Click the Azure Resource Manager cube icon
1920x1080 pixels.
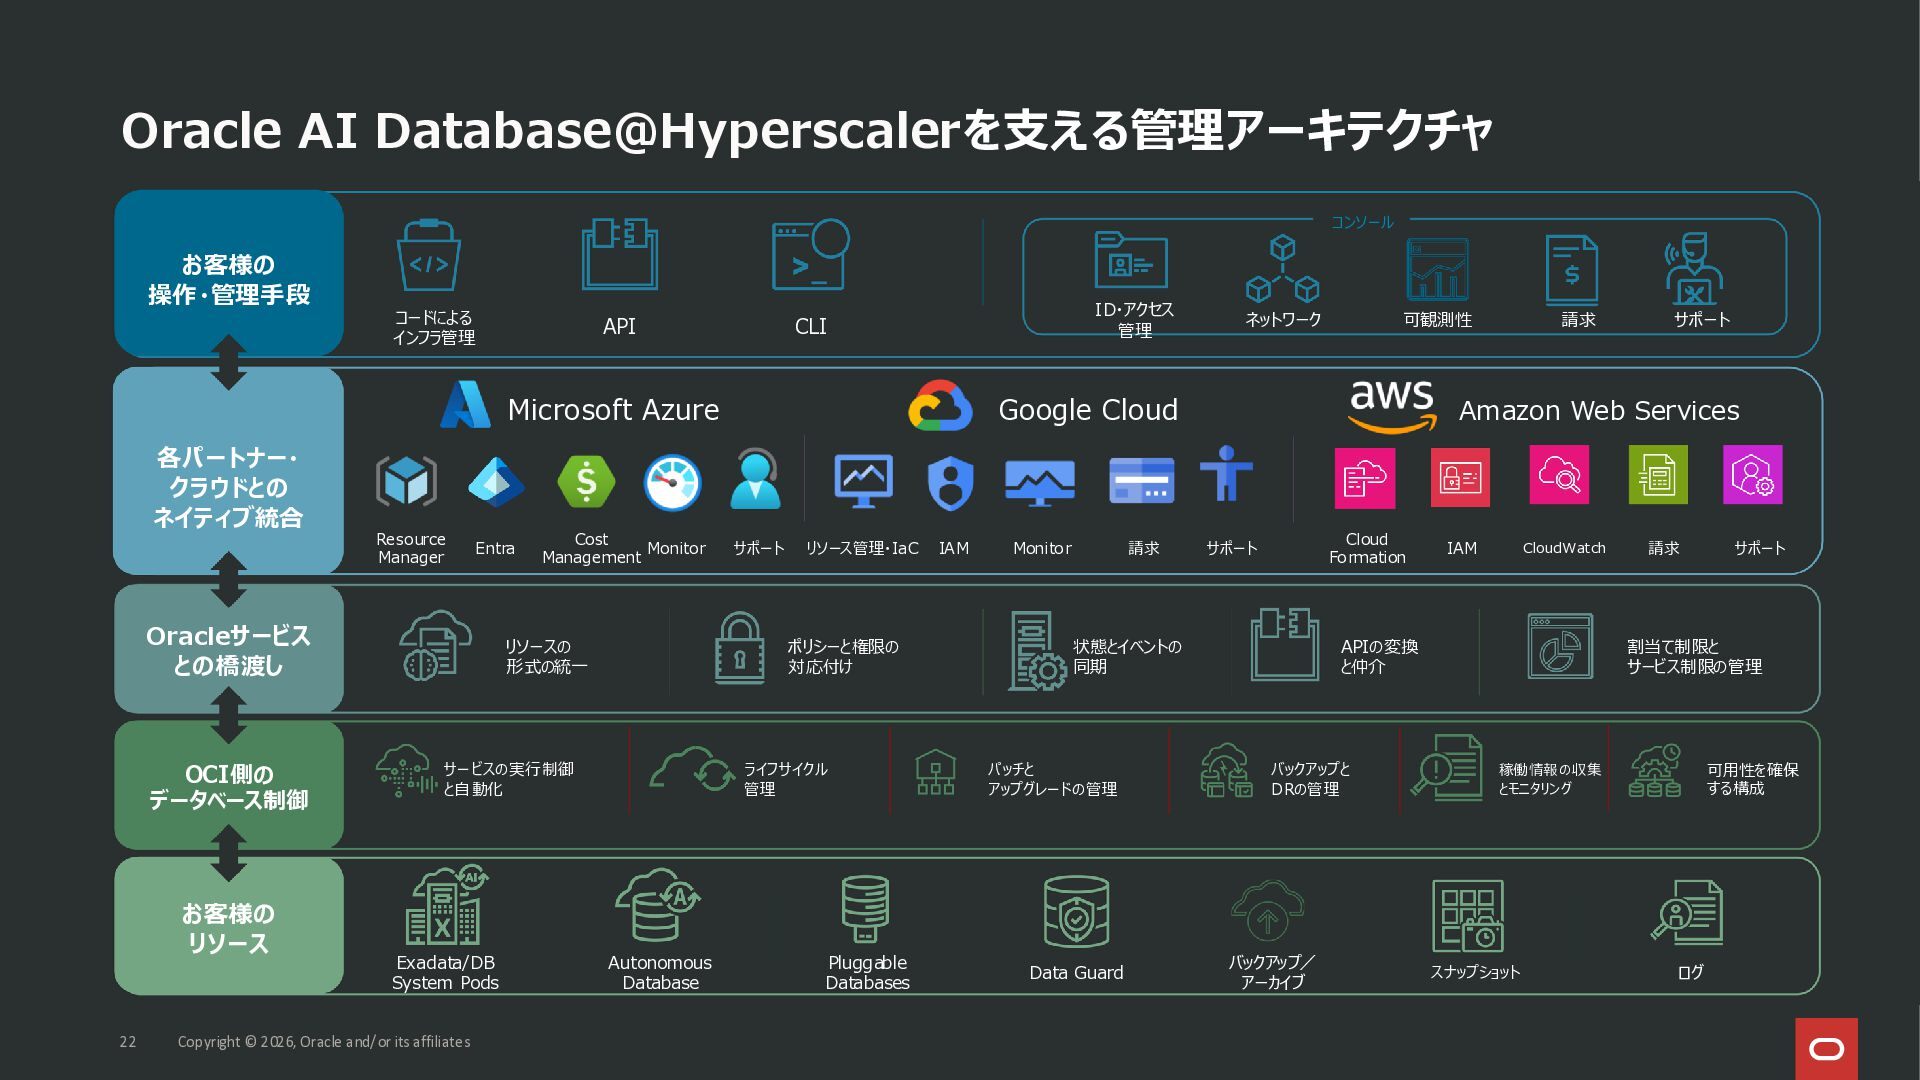(x=406, y=482)
